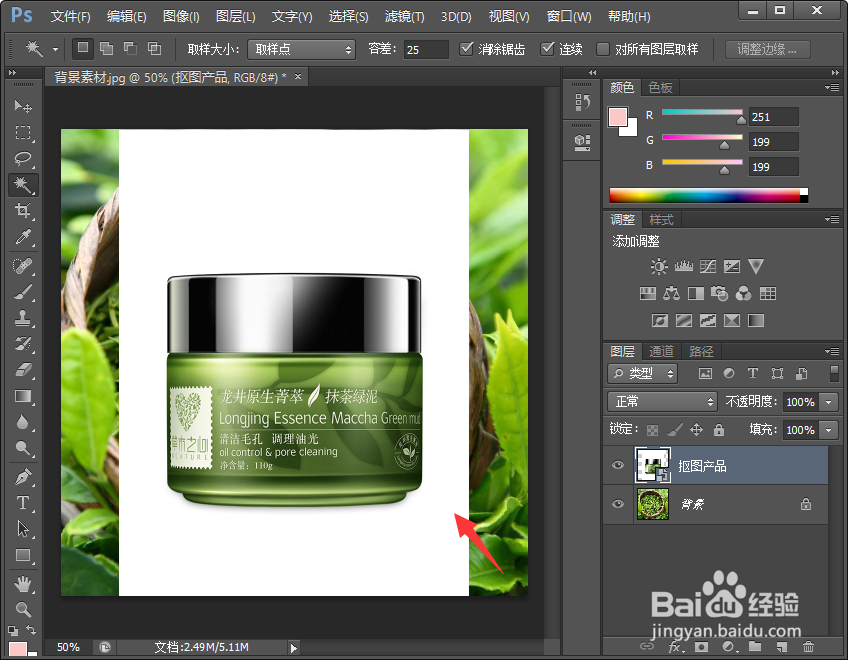This screenshot has width=848, height=660.
Task: Select the Rectangle shape tool
Action: (23, 555)
